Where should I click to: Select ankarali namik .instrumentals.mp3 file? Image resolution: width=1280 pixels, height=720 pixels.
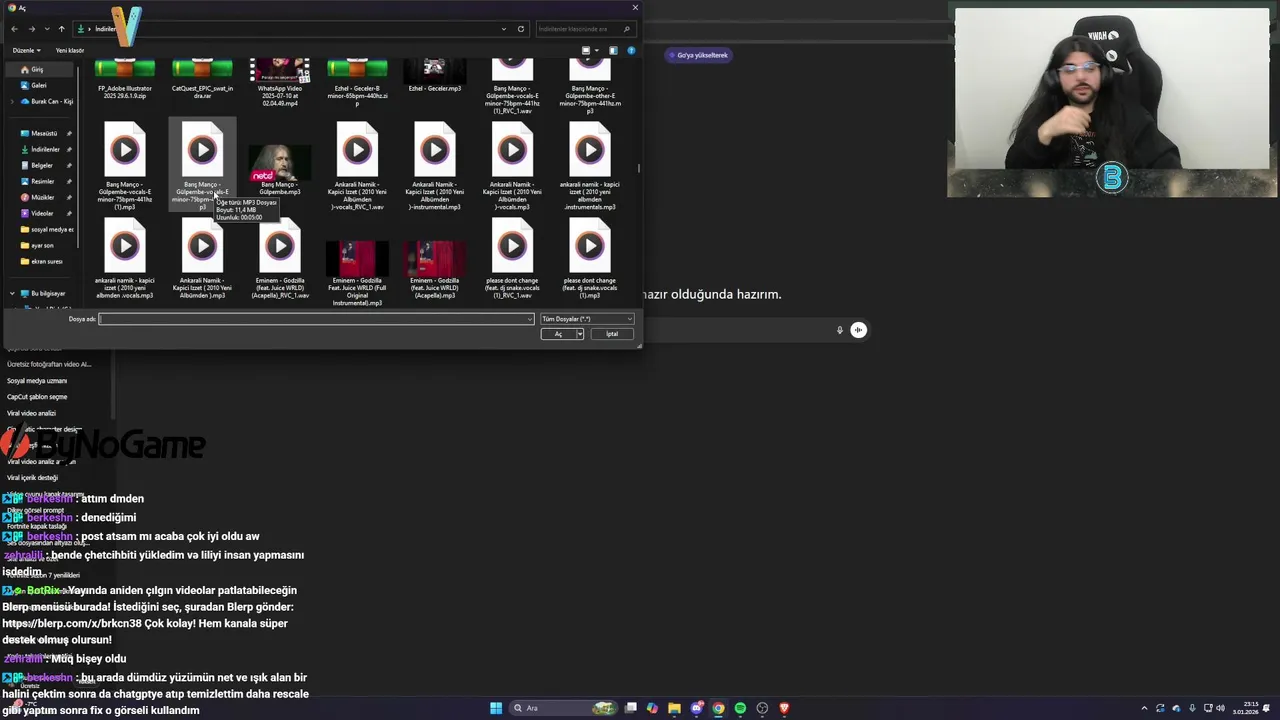589,166
